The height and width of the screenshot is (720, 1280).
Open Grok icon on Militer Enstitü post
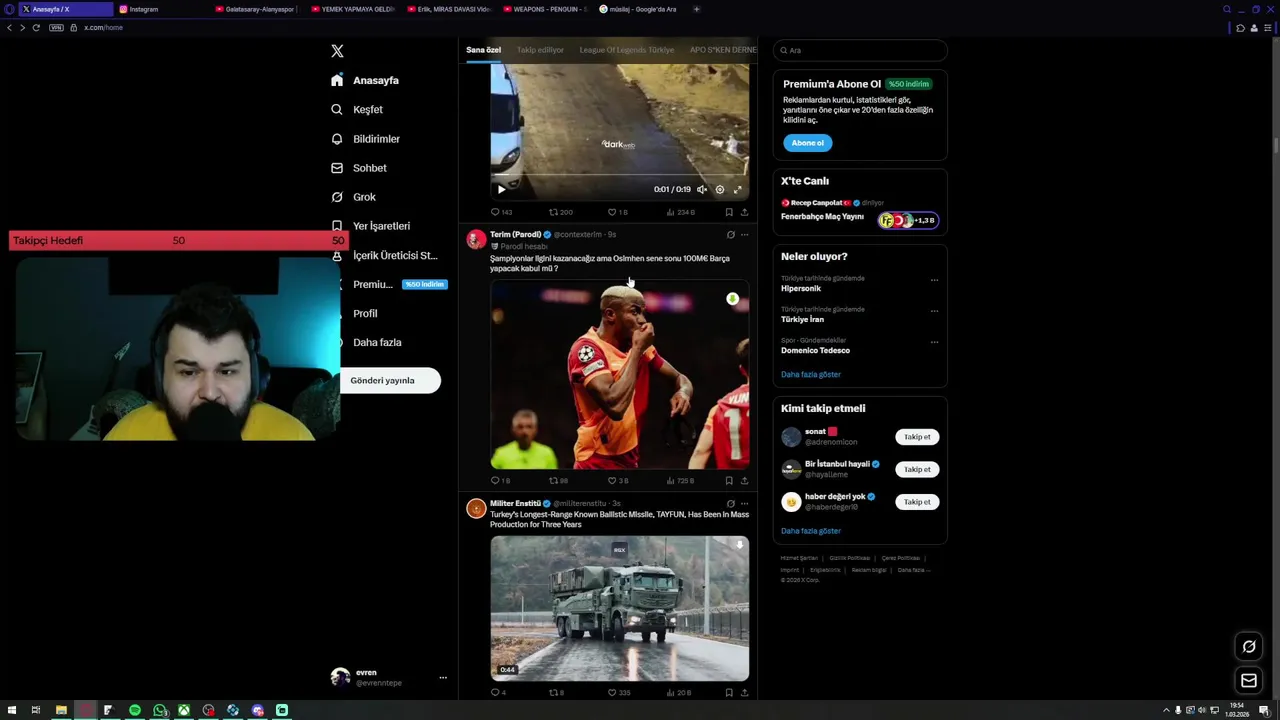tap(730, 504)
